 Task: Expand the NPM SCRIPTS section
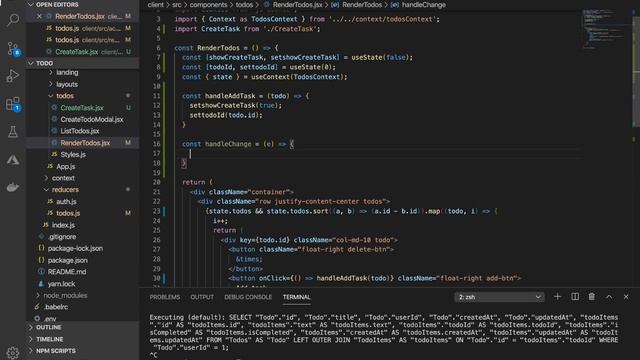click(x=56, y=351)
